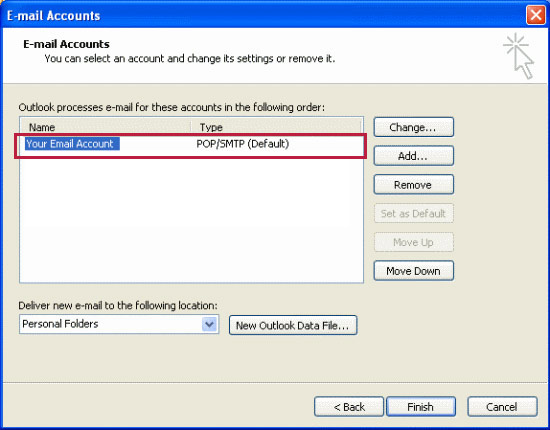Open account settings with Change button
The width and height of the screenshot is (550, 430).
(414, 127)
